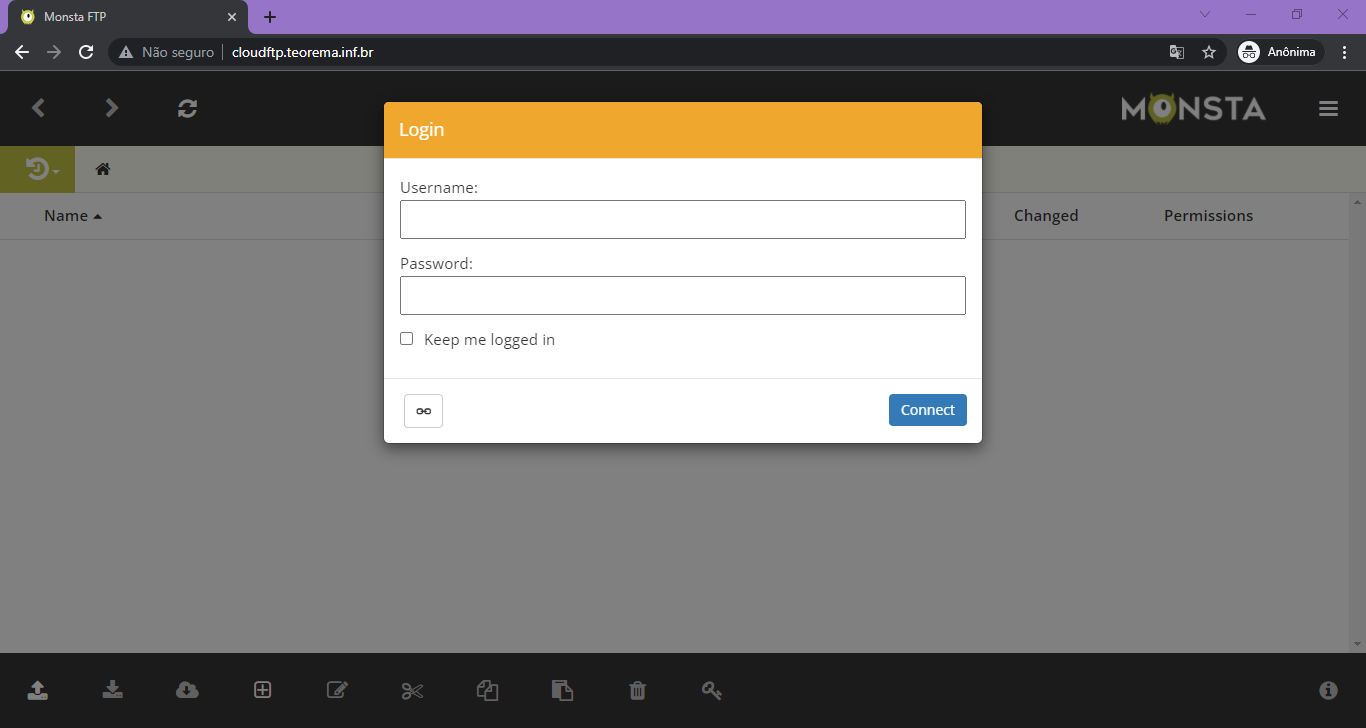The image size is (1366, 728).
Task: Click the edit file pencil icon
Action: pos(338,690)
